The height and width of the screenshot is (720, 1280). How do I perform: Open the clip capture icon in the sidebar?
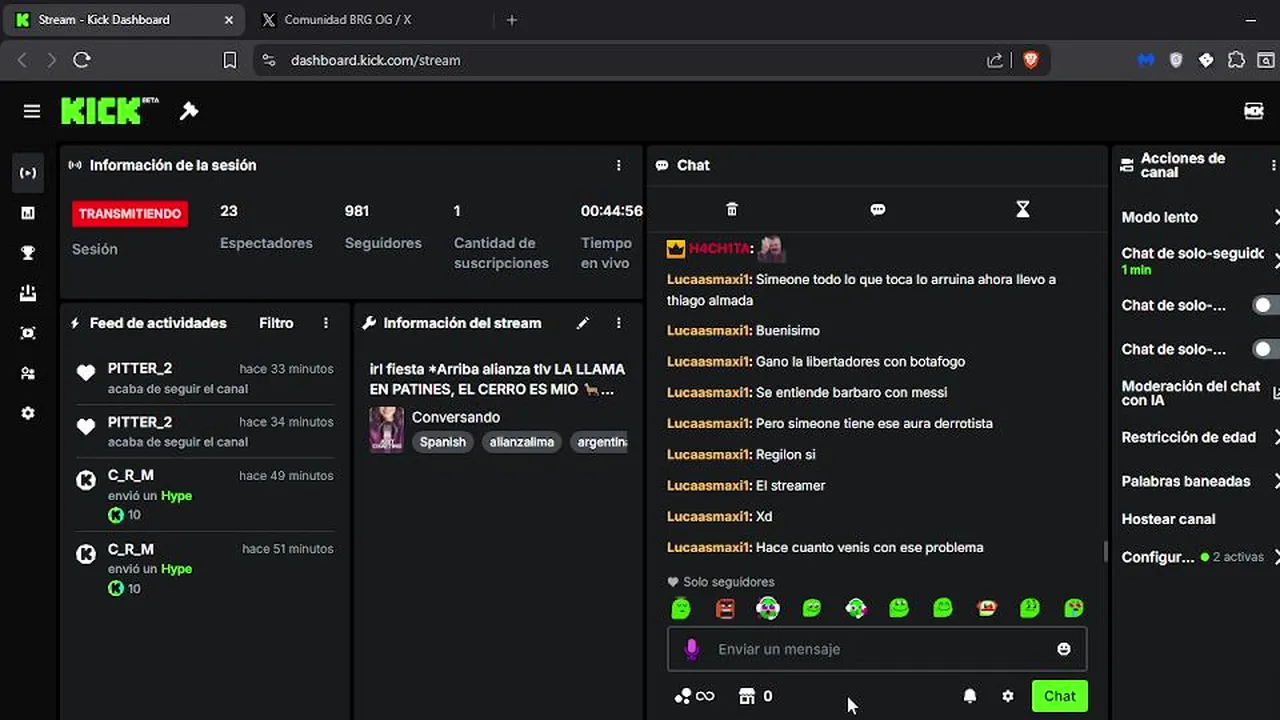coord(28,333)
